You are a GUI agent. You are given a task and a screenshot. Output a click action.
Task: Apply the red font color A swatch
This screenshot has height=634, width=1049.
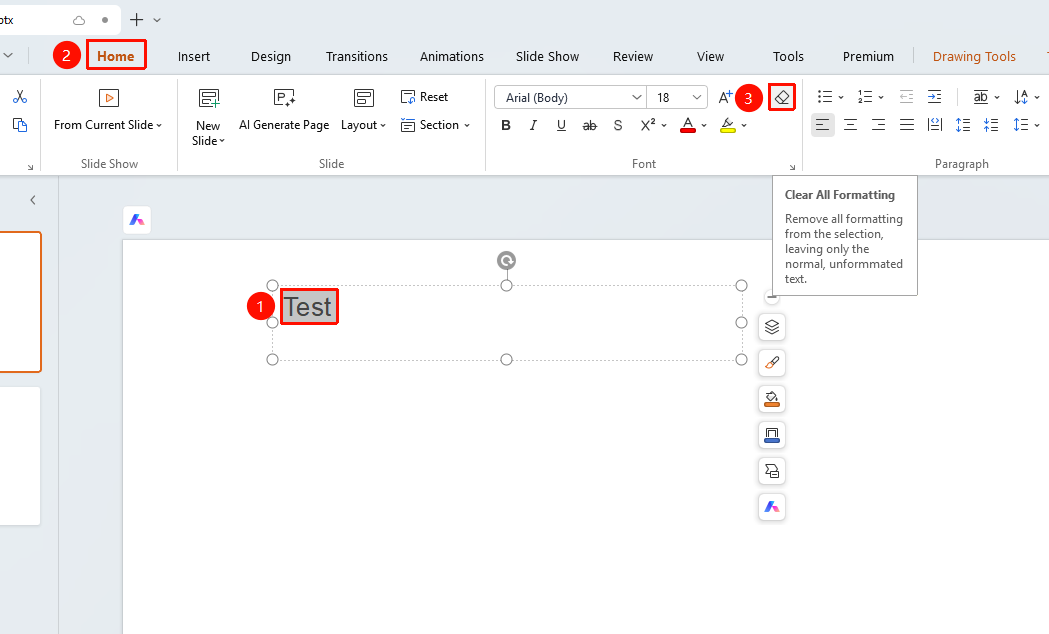tap(688, 125)
